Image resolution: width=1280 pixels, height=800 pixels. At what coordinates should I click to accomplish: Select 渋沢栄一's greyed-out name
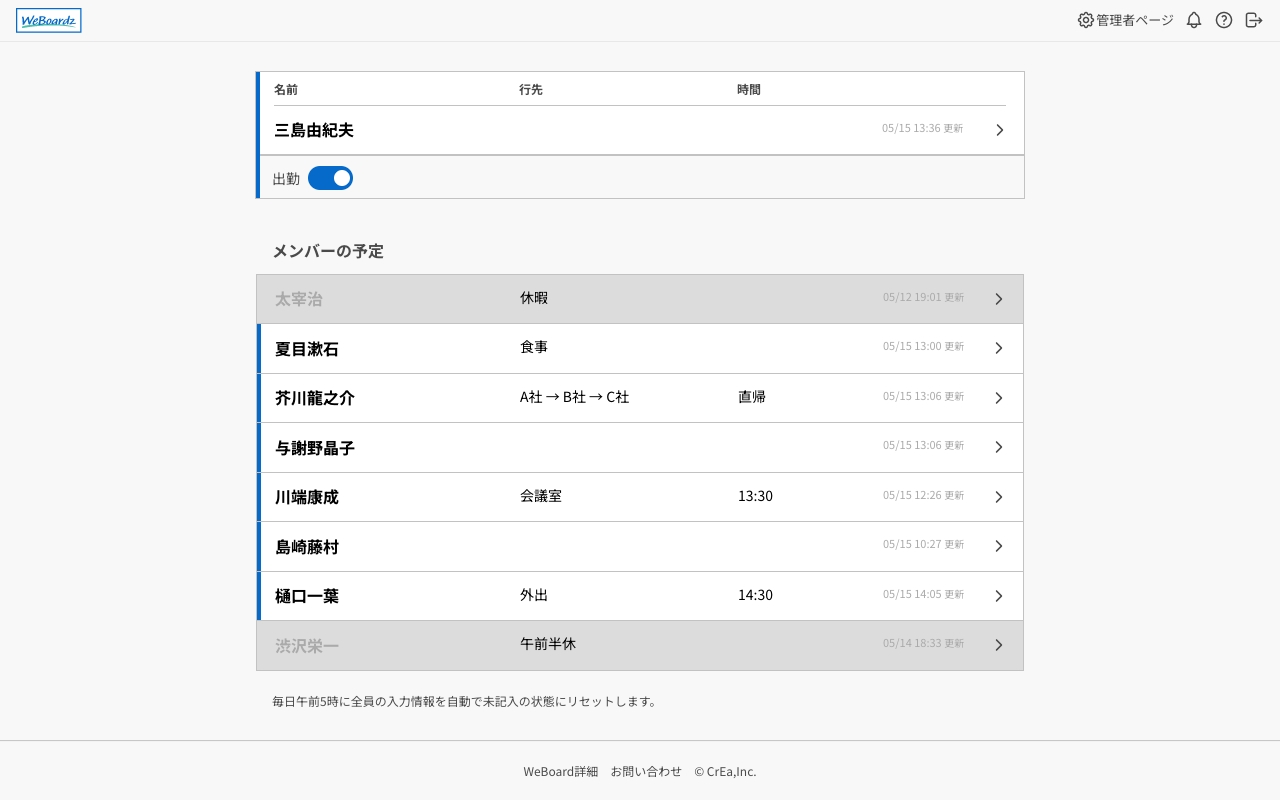click(x=307, y=646)
